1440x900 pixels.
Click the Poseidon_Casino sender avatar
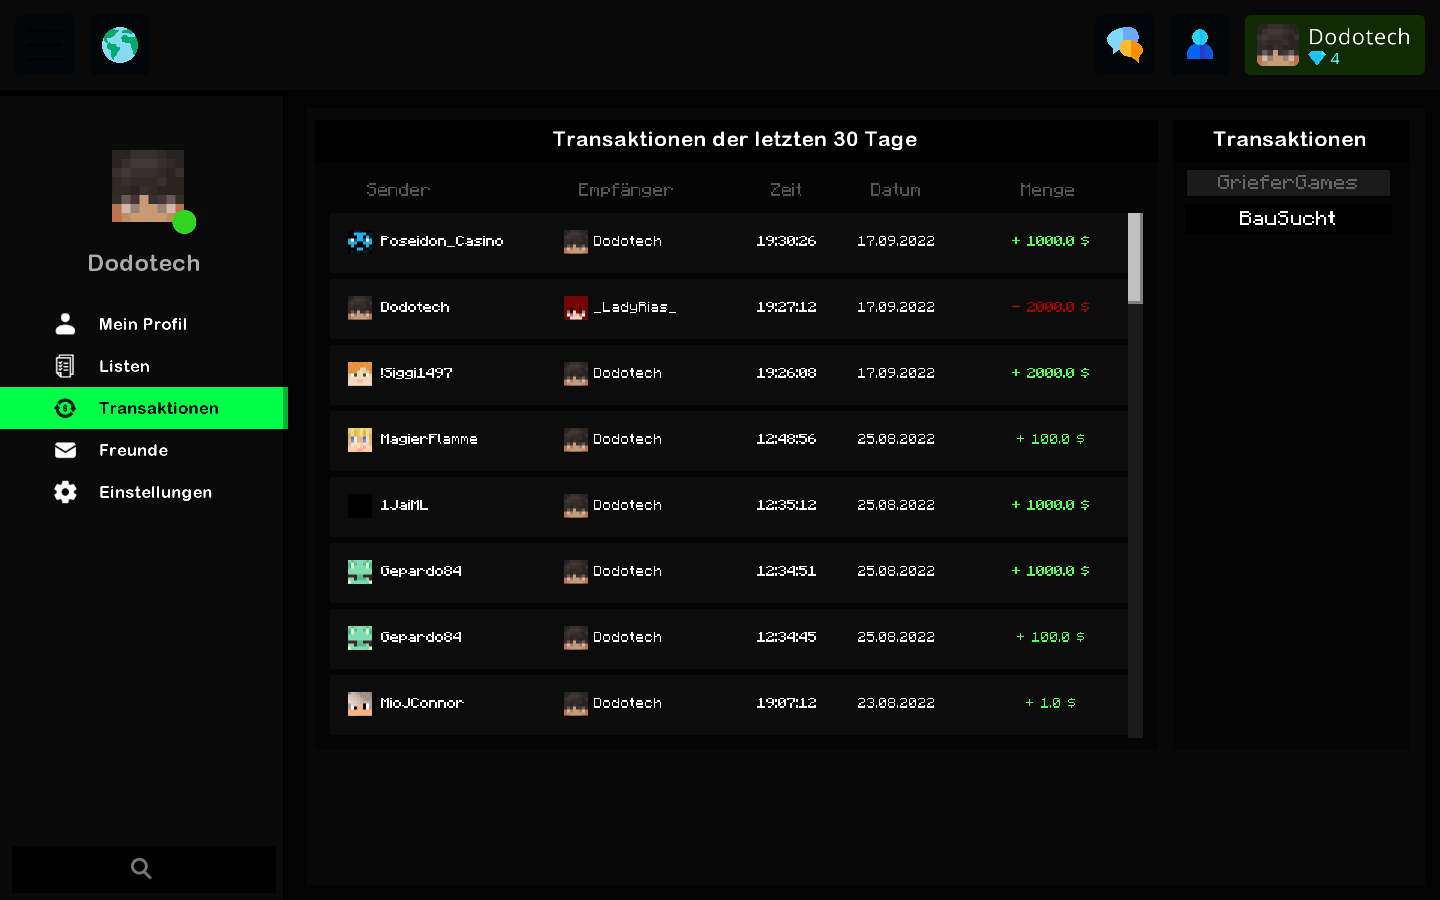point(360,241)
